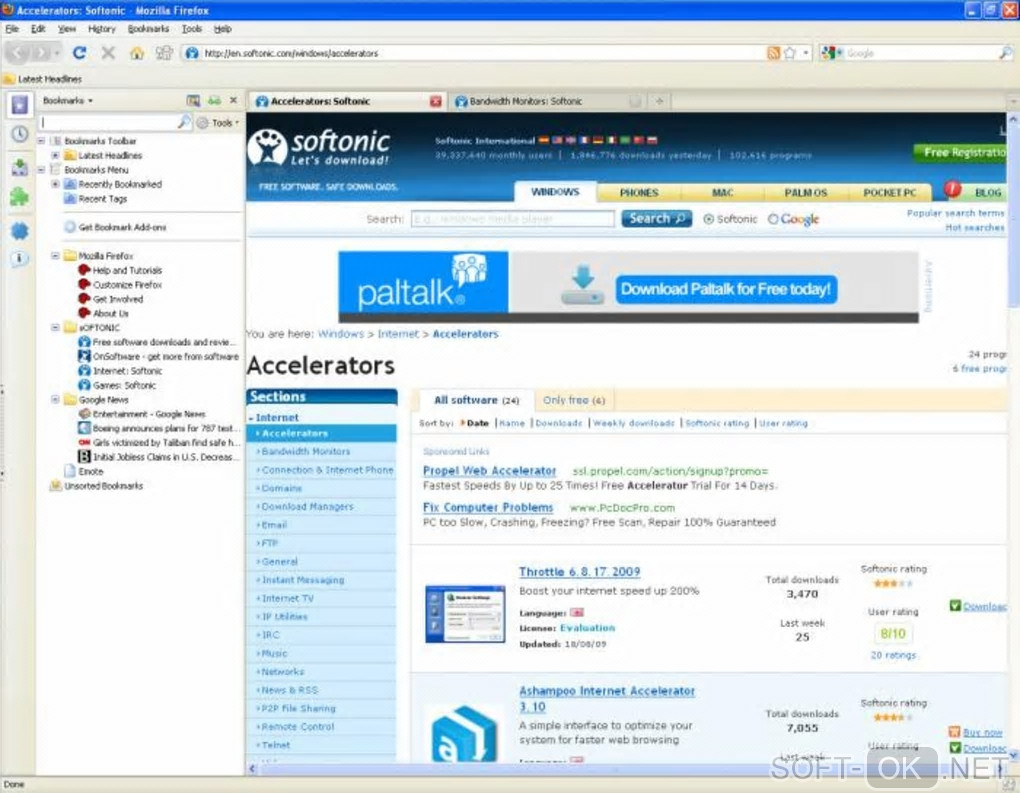
Task: Click the red alert icon beside BLOG
Action: pos(952,189)
